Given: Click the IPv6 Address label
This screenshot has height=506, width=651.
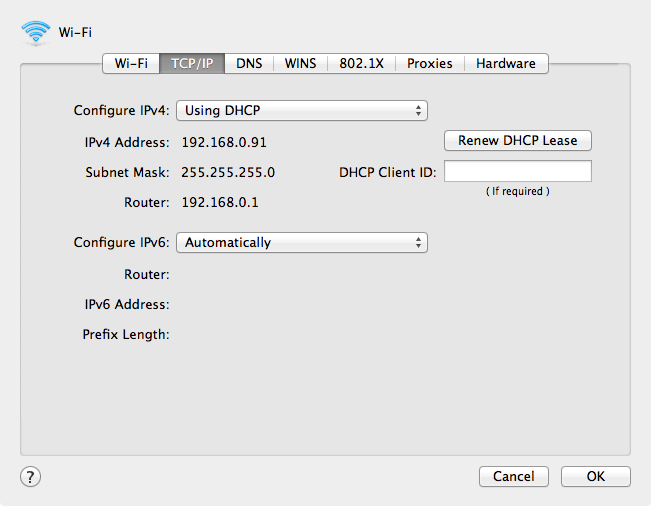Looking at the screenshot, I should tap(127, 304).
